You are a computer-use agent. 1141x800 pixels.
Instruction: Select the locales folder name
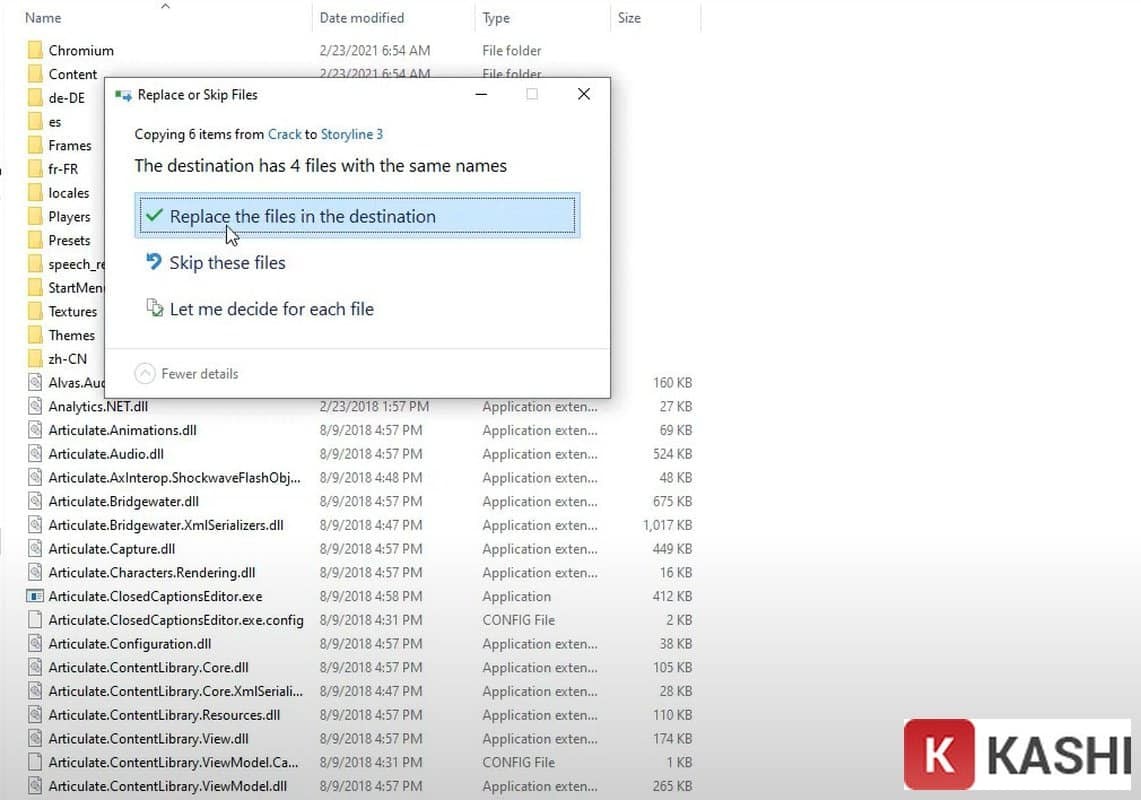click(68, 193)
